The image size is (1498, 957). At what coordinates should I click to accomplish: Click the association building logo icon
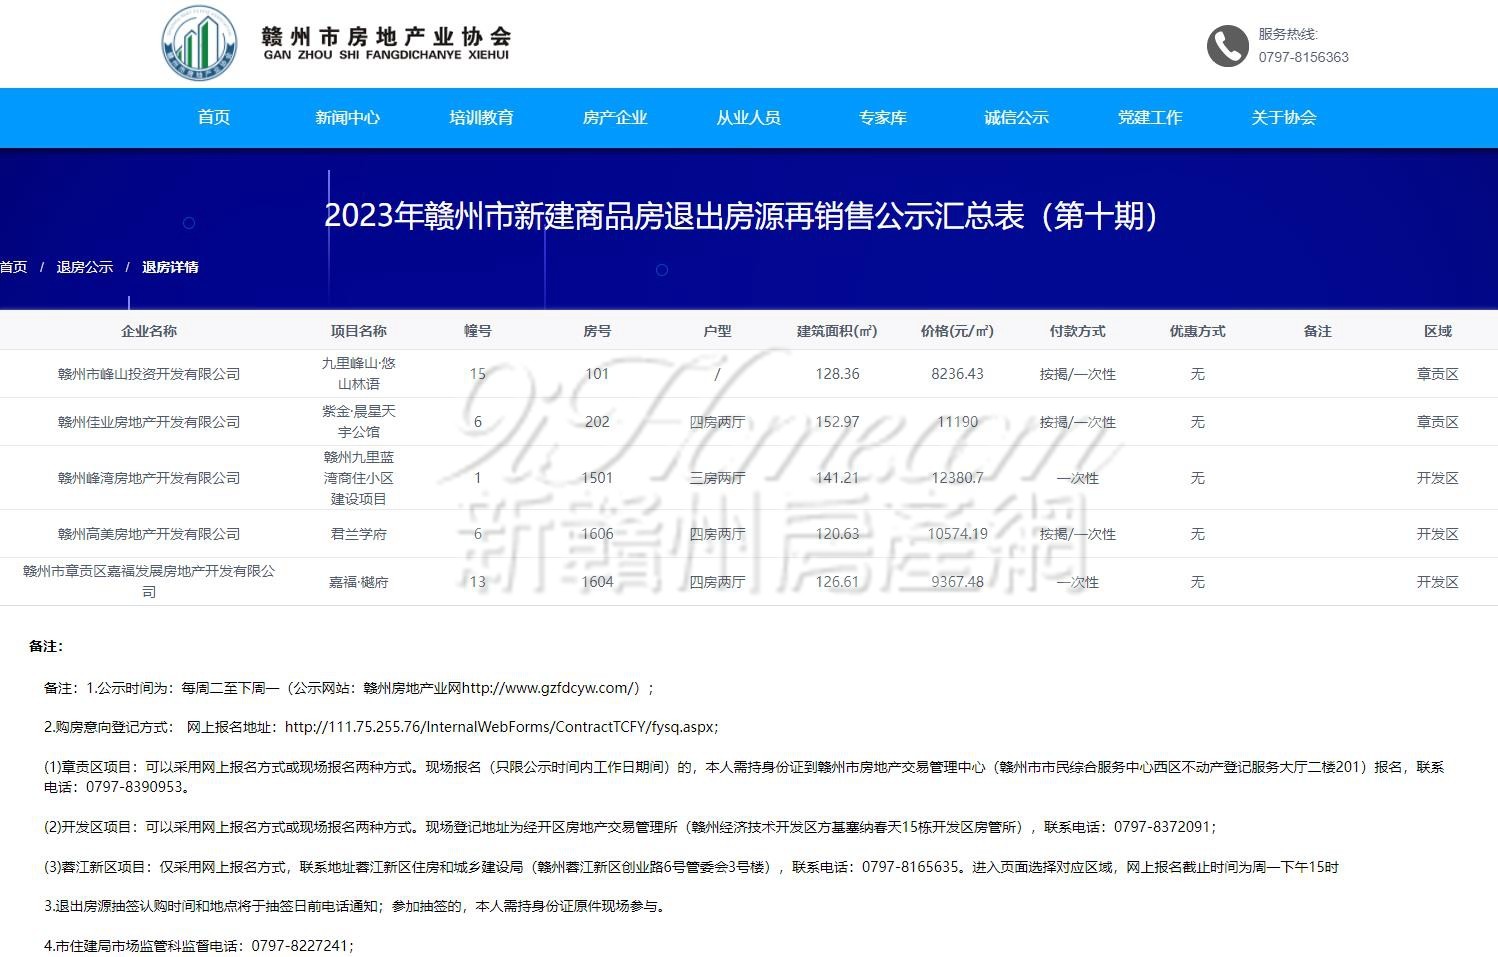(x=200, y=43)
